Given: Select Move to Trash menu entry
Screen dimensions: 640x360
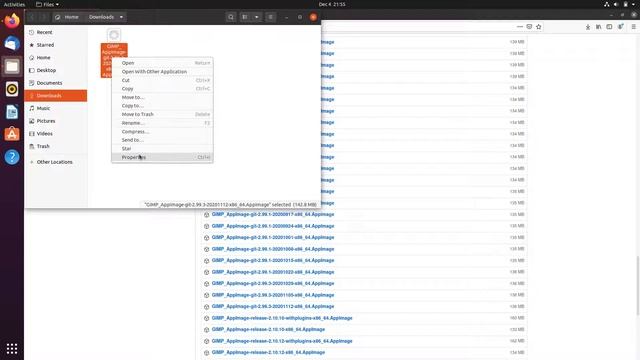Looking at the screenshot, I should pos(162,114).
